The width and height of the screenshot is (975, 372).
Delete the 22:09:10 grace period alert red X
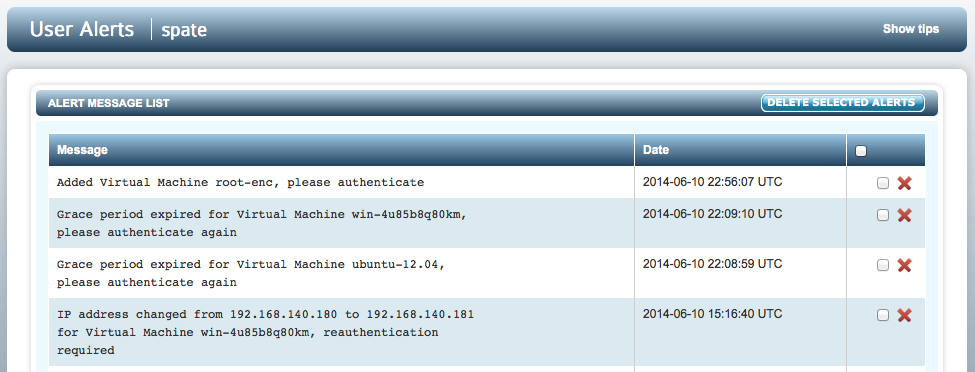click(x=904, y=215)
